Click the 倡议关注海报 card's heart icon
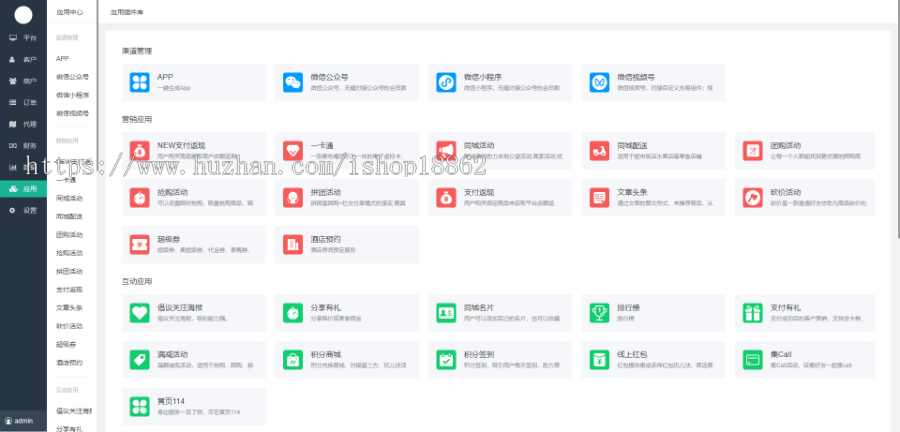This screenshot has height=432, width=900. point(139,313)
